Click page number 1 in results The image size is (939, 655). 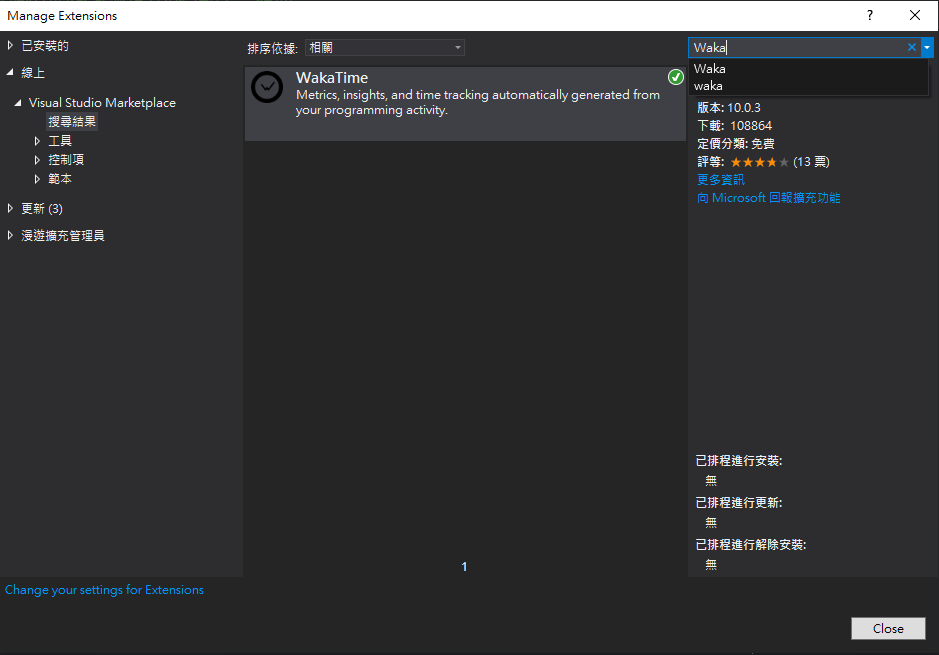[x=464, y=566]
